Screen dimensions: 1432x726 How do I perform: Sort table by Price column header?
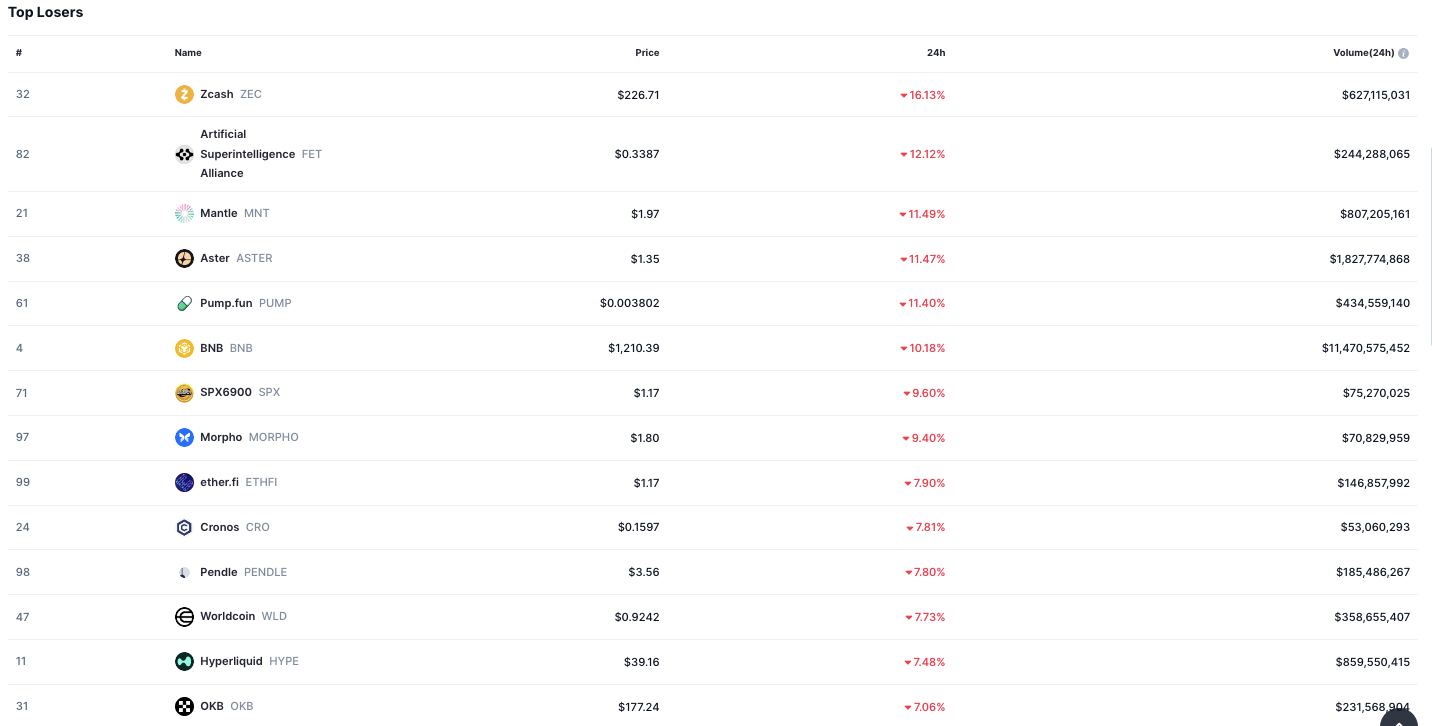pyautogui.click(x=647, y=53)
